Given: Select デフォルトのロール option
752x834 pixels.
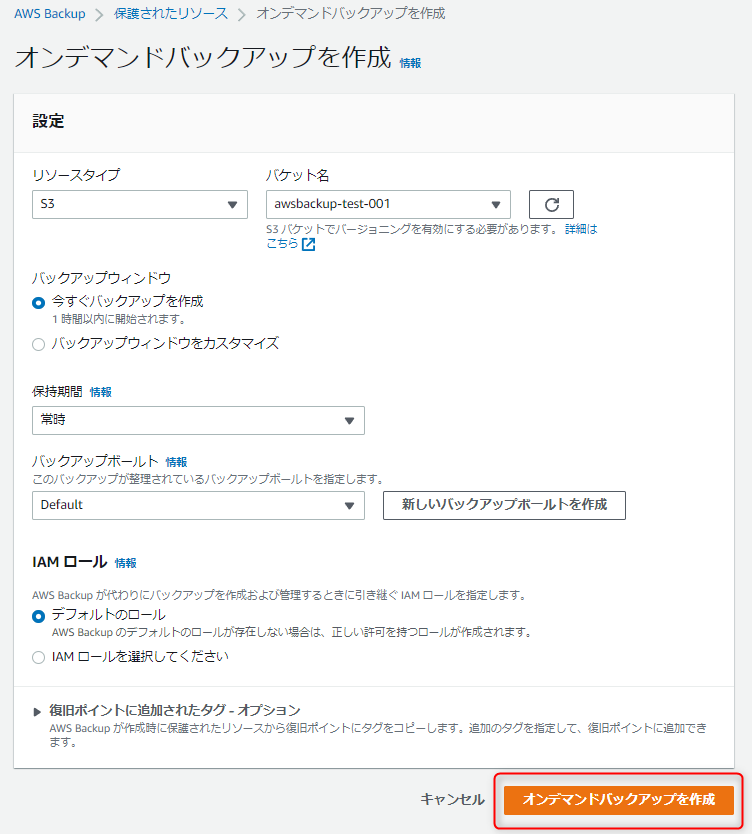Looking at the screenshot, I should [x=37, y=615].
